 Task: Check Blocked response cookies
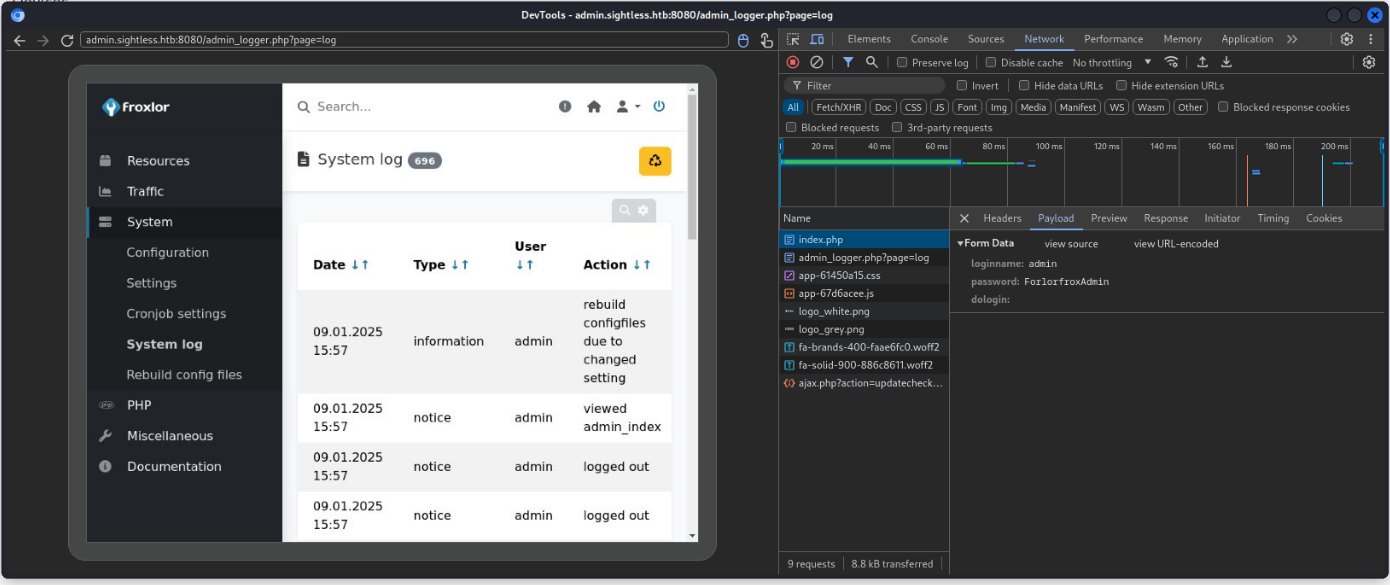1223,107
